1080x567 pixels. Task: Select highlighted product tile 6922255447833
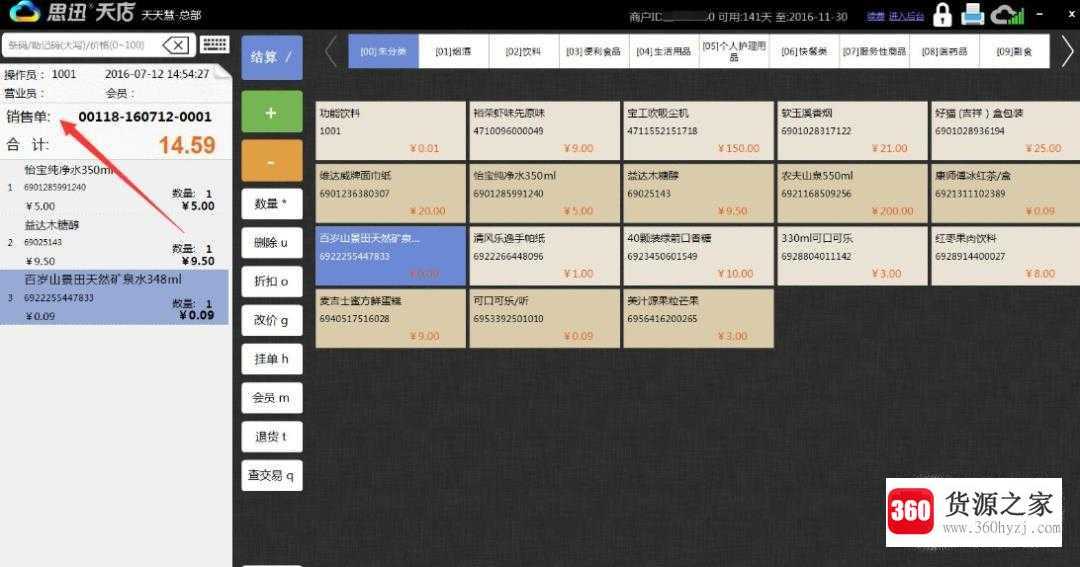coord(391,256)
